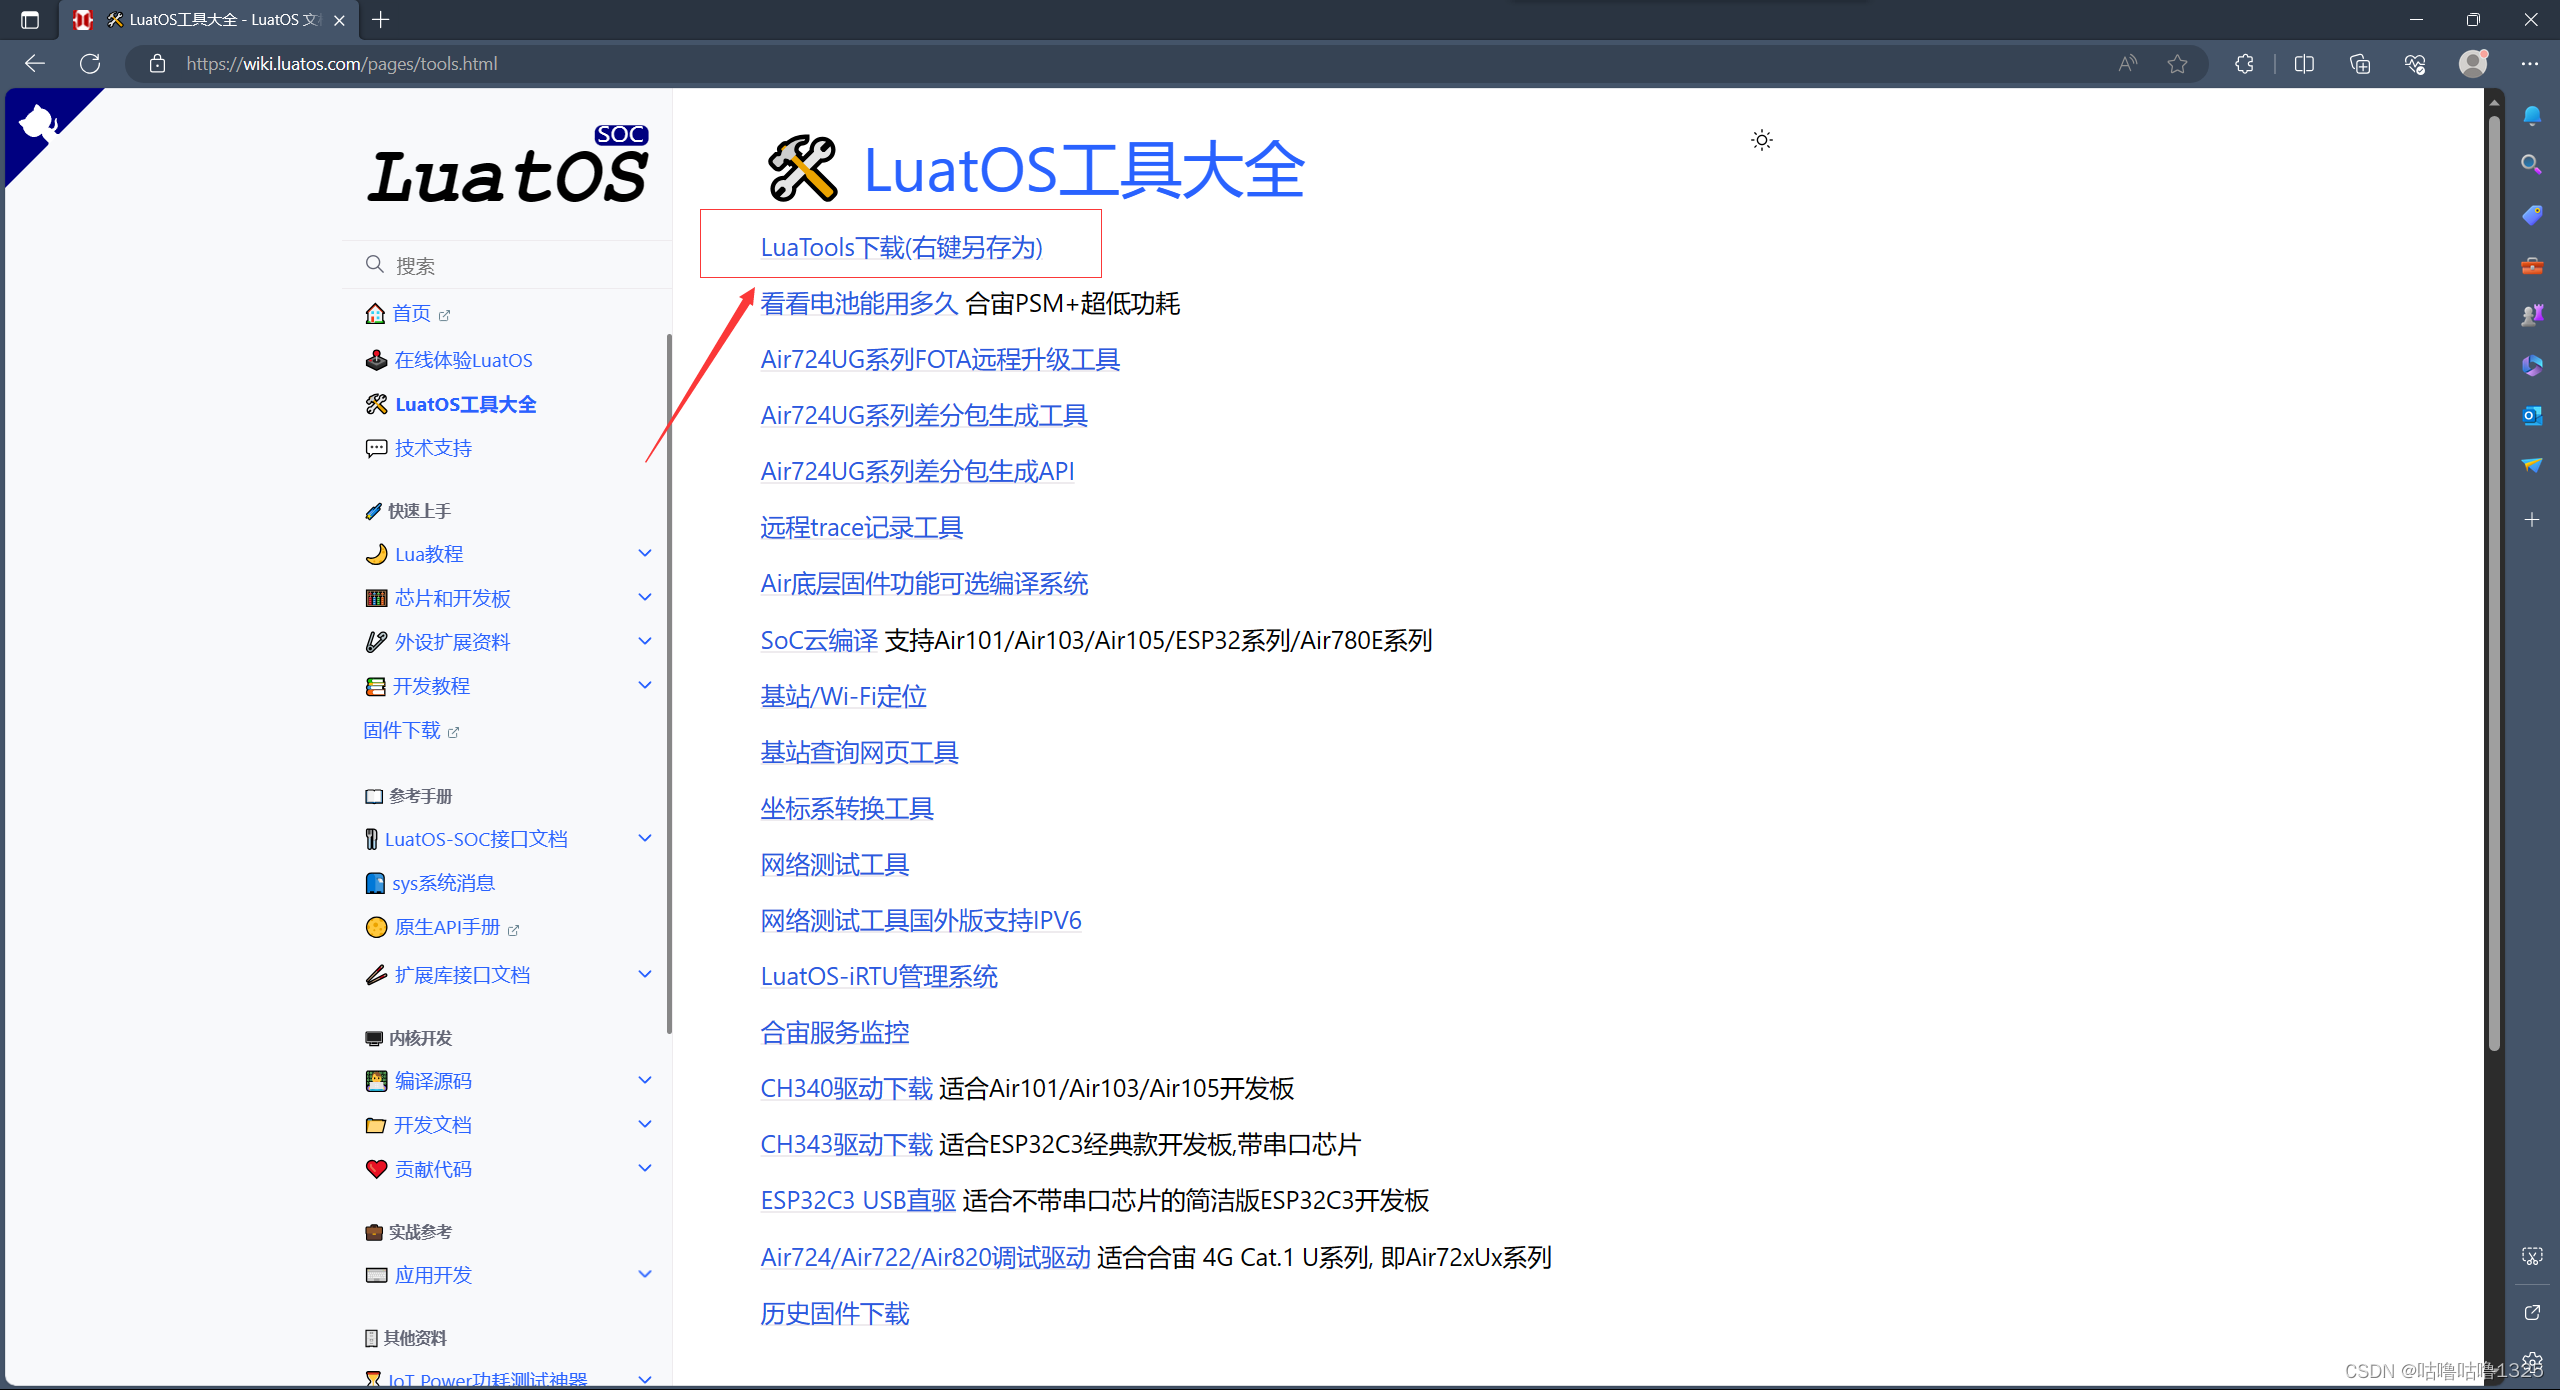The height and width of the screenshot is (1390, 2560).
Task: Select 在线体验LuatOS in sidebar
Action: click(x=462, y=360)
